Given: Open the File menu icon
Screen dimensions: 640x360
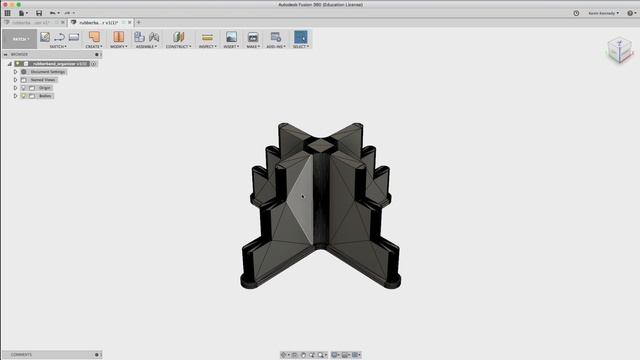Looking at the screenshot, I should click(x=21, y=13).
